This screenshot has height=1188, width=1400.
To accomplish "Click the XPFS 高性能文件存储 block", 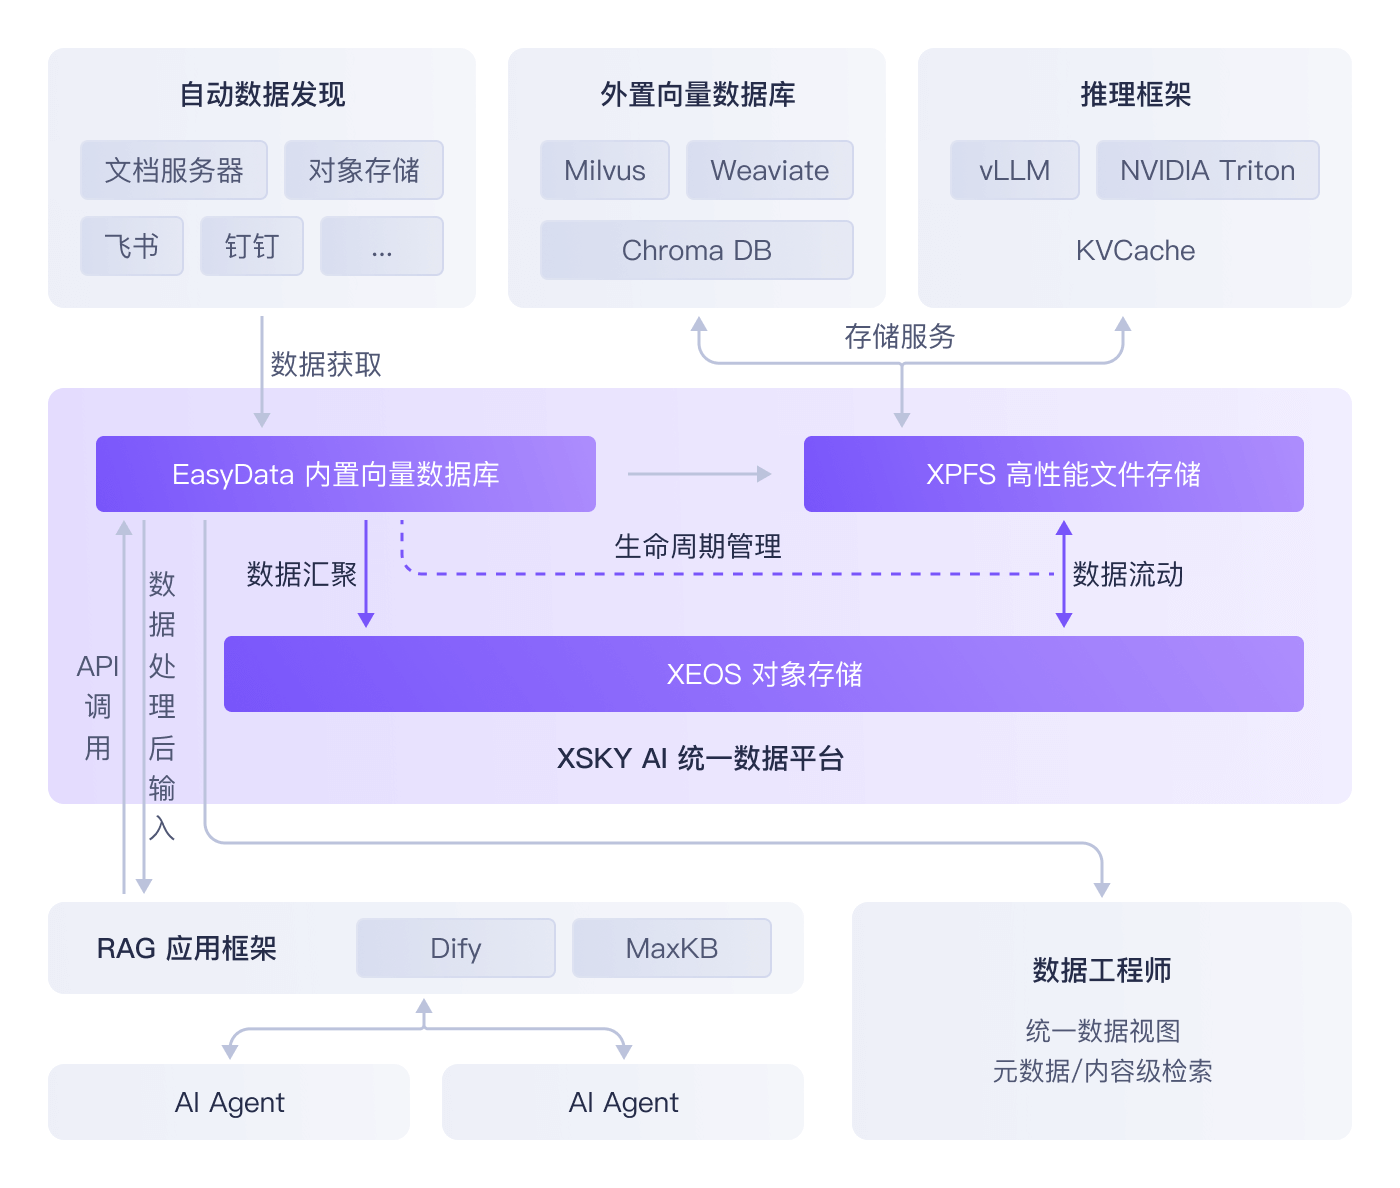I will click(x=1053, y=474).
